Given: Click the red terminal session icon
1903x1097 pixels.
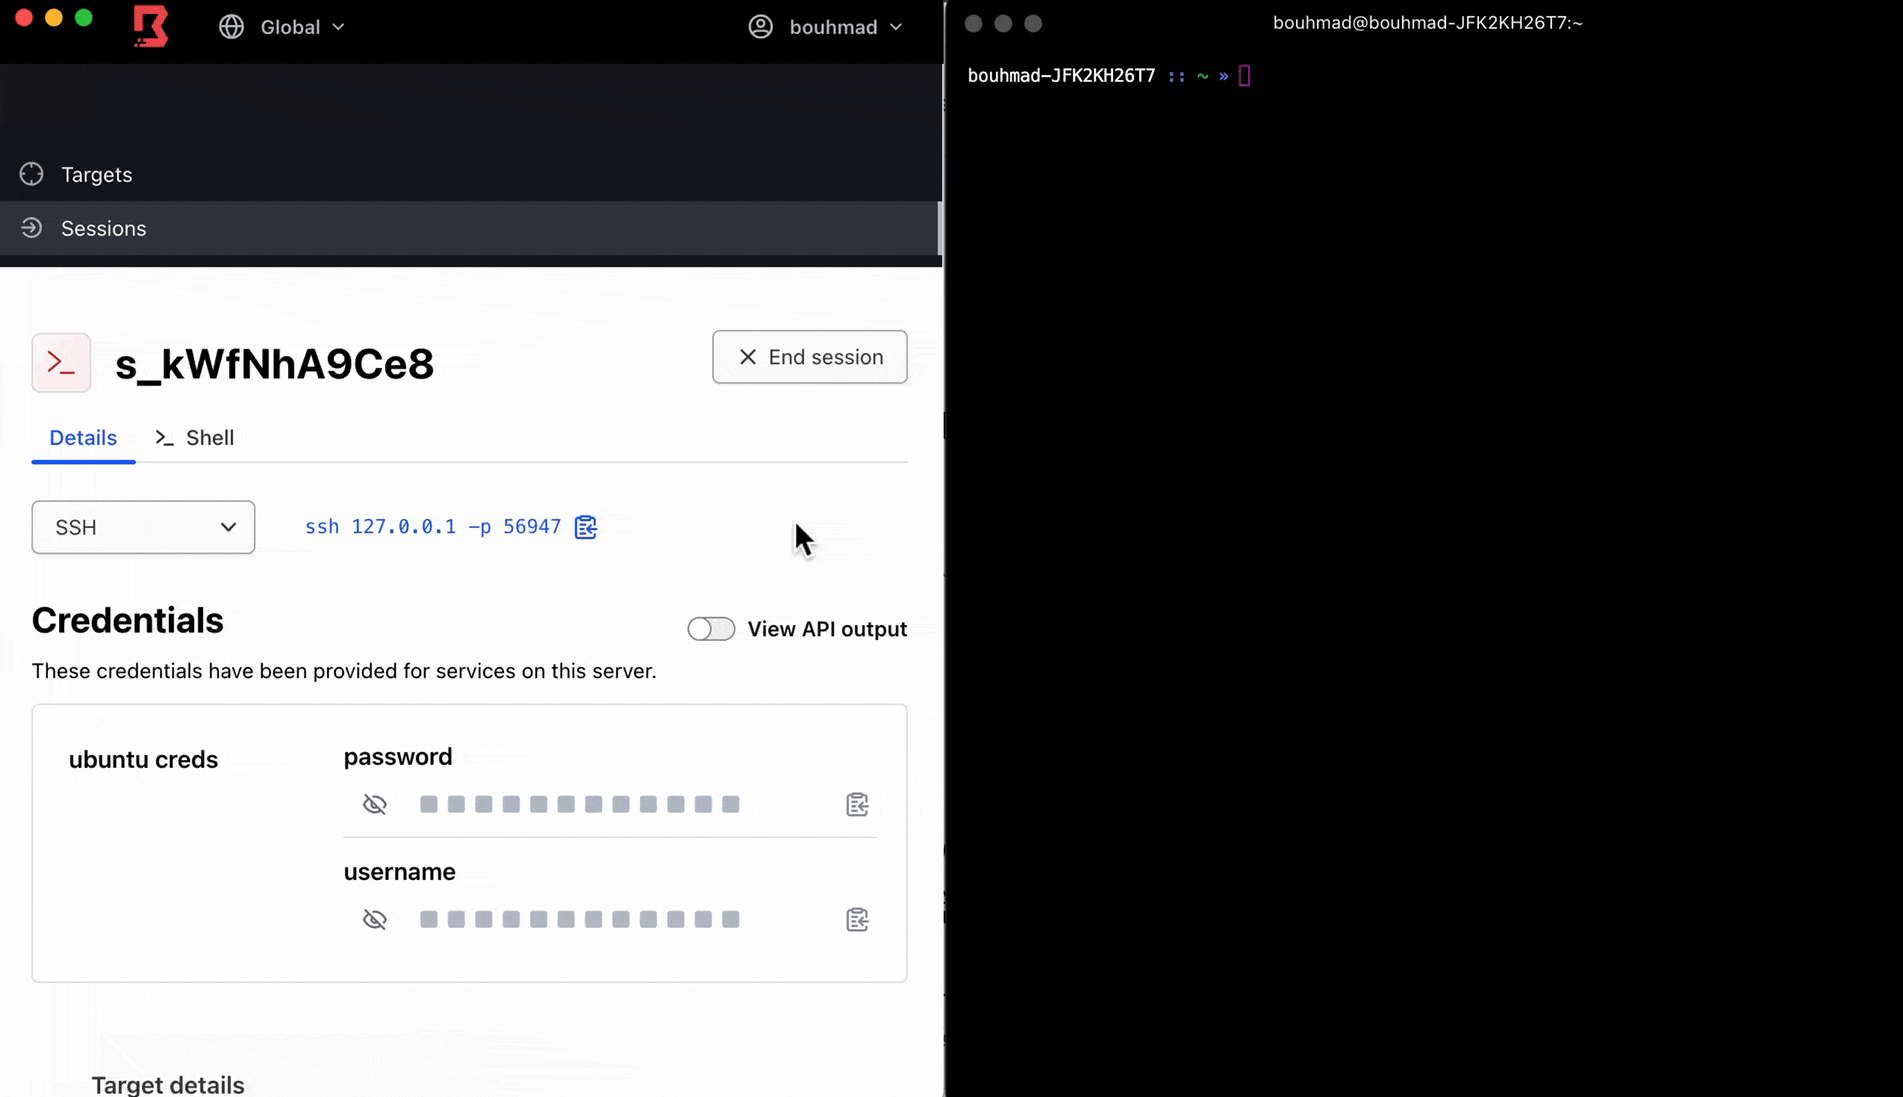Looking at the screenshot, I should click(x=61, y=363).
